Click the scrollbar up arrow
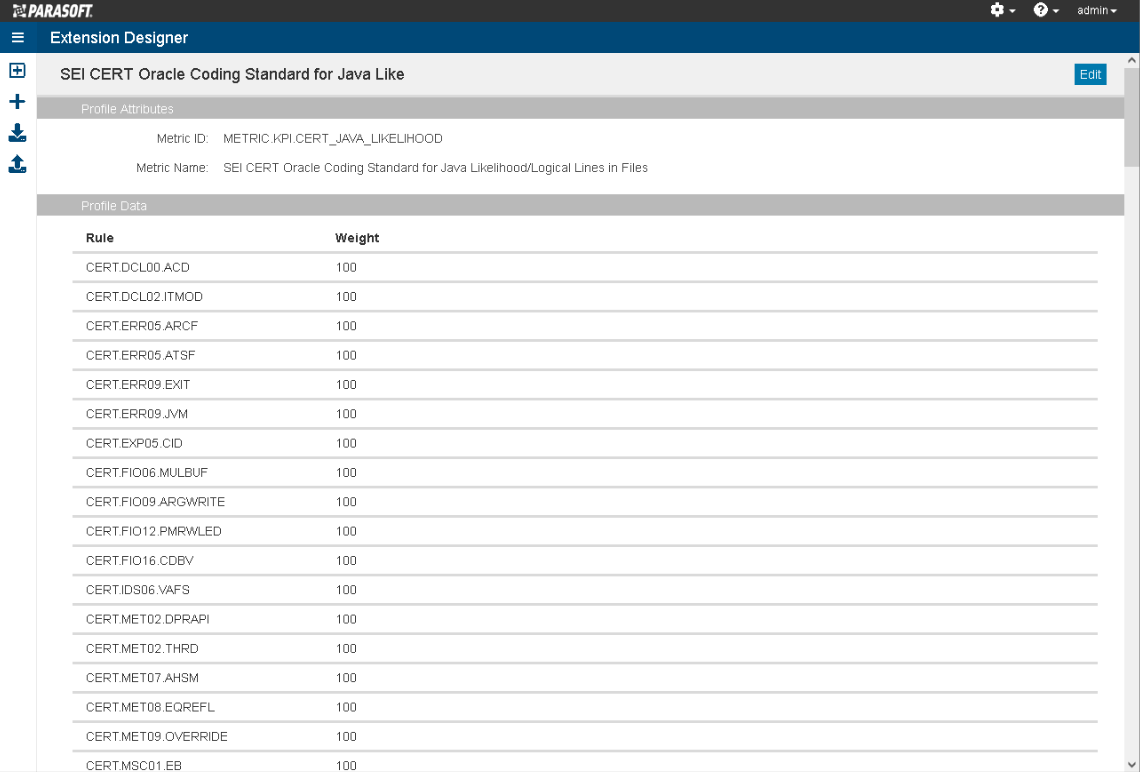The width and height of the screenshot is (1140, 772). tap(1132, 61)
